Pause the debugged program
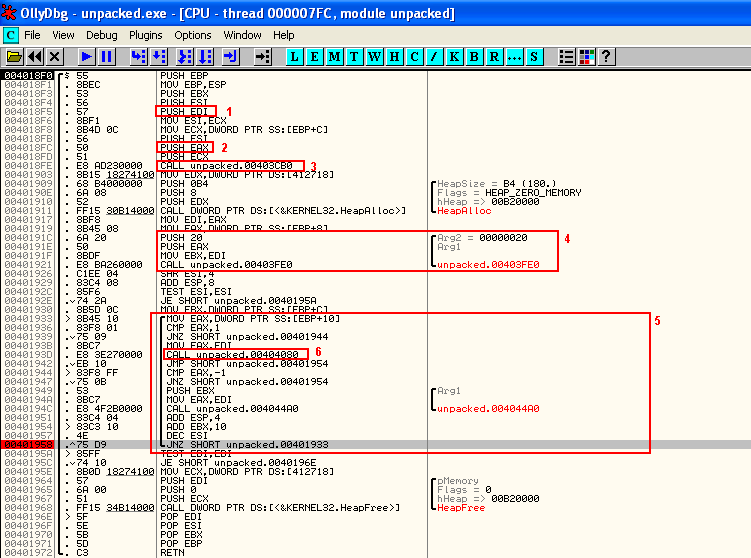The width and height of the screenshot is (751, 558). coord(106,57)
